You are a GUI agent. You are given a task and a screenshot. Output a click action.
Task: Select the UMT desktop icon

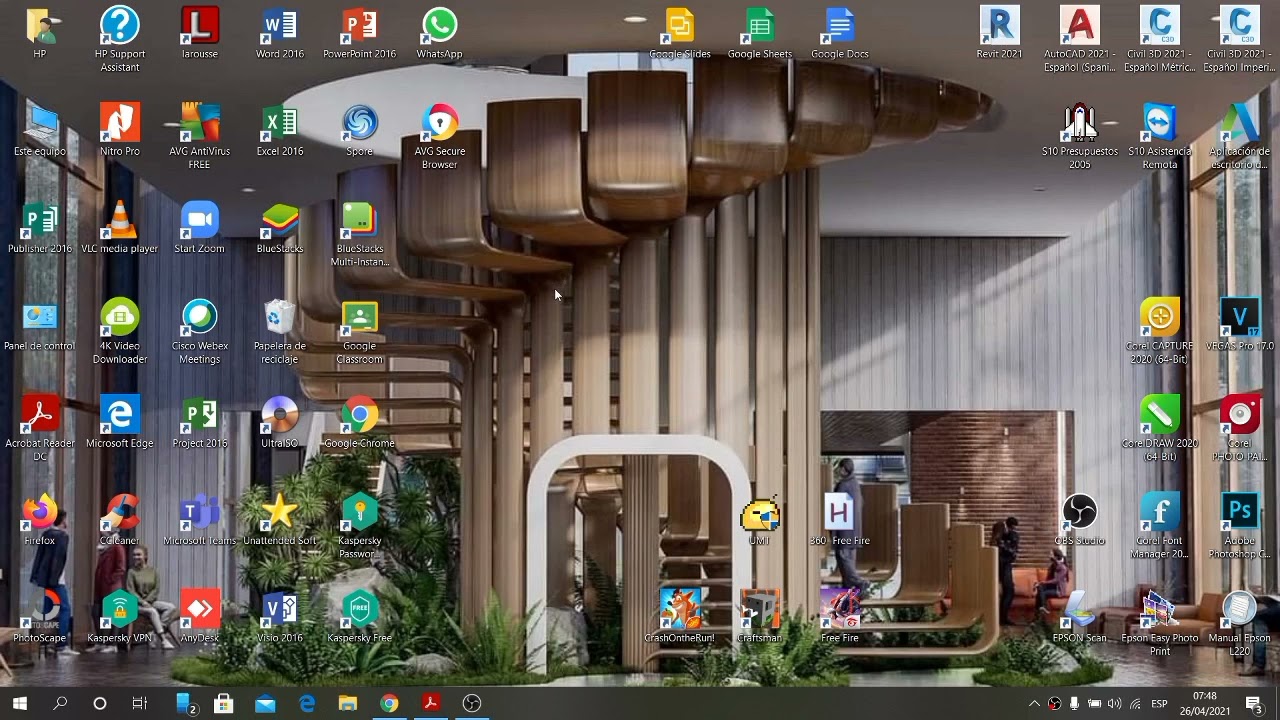pos(760,520)
